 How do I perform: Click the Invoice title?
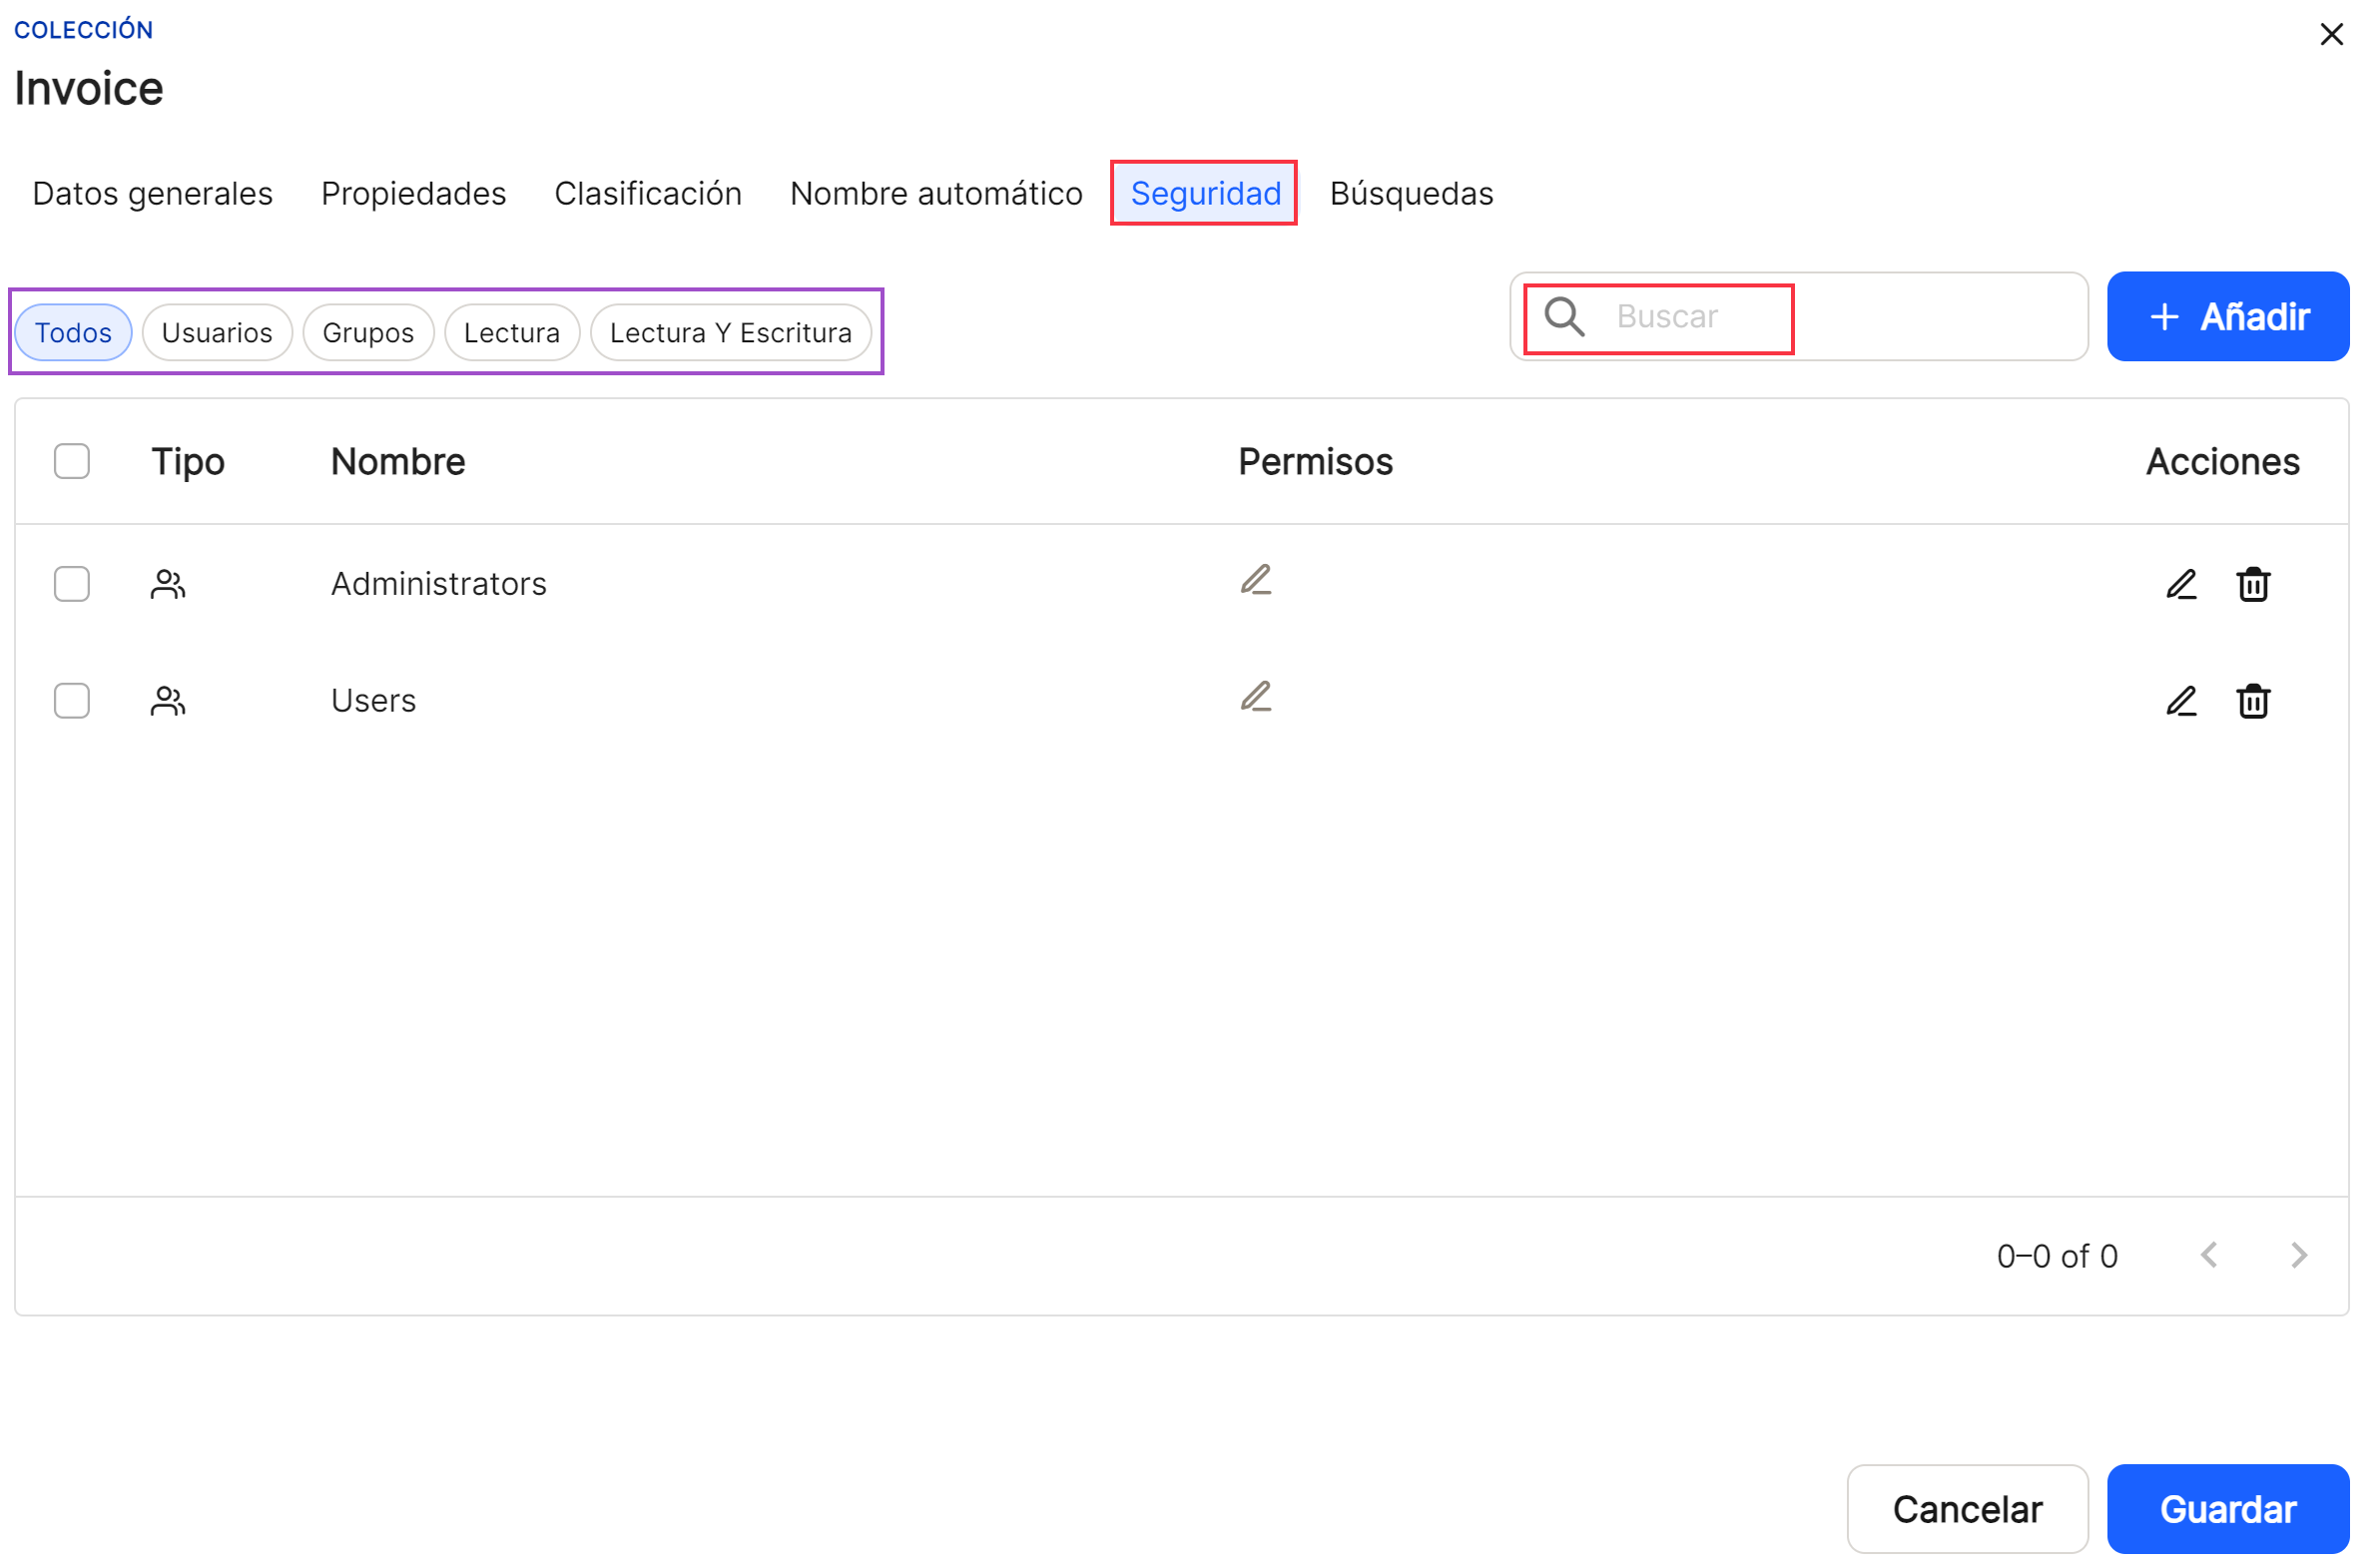[89, 89]
